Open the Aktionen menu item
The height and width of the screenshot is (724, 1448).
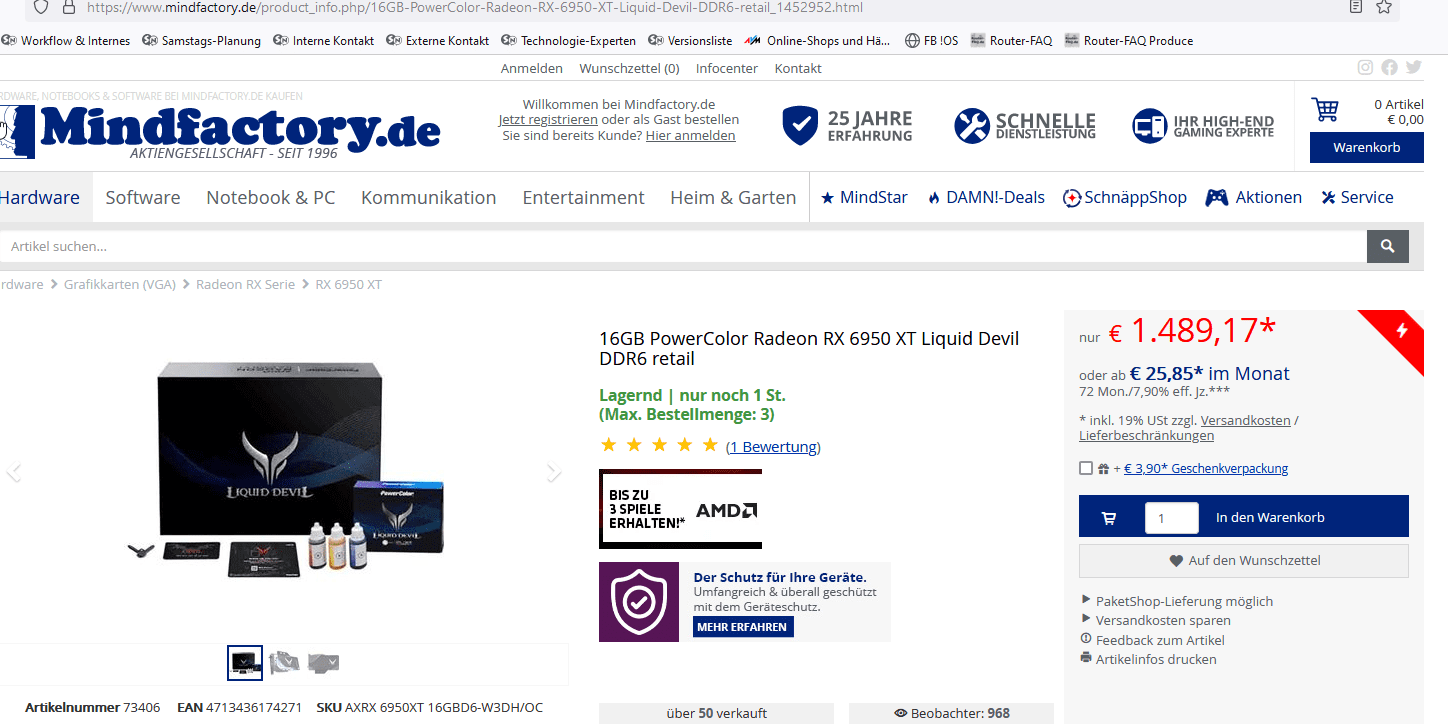point(1254,197)
